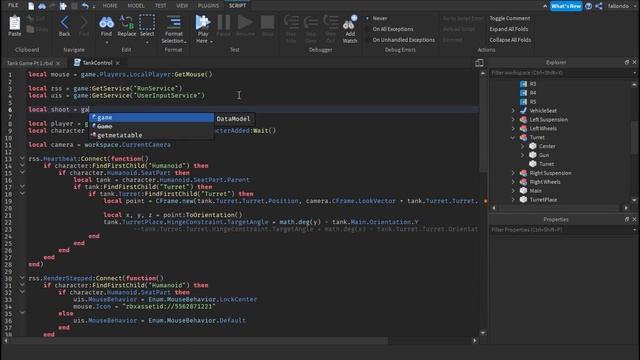Click the Main part icon in Explorer
The height and width of the screenshot is (360, 640).
(523, 191)
